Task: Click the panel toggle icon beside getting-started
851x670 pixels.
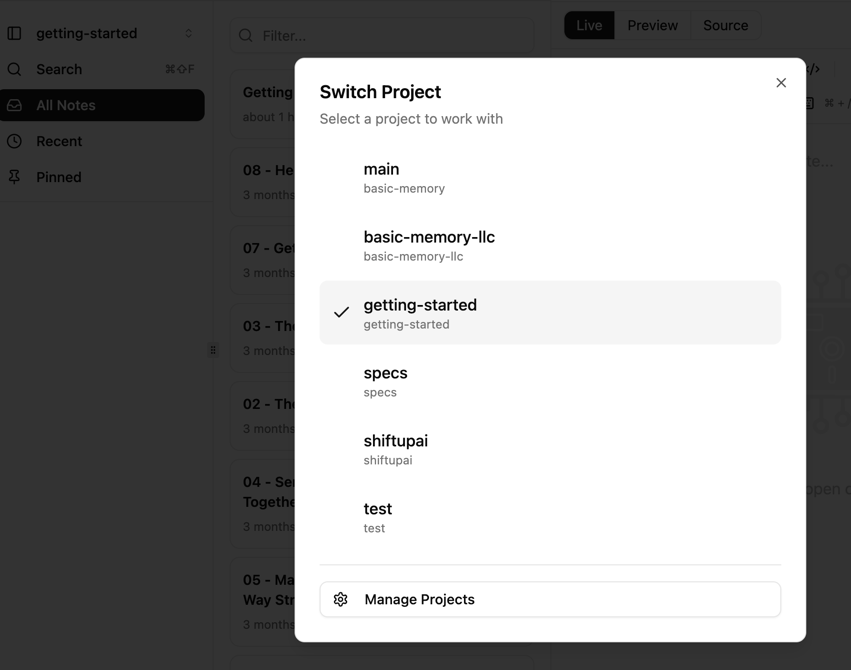Action: tap(14, 32)
